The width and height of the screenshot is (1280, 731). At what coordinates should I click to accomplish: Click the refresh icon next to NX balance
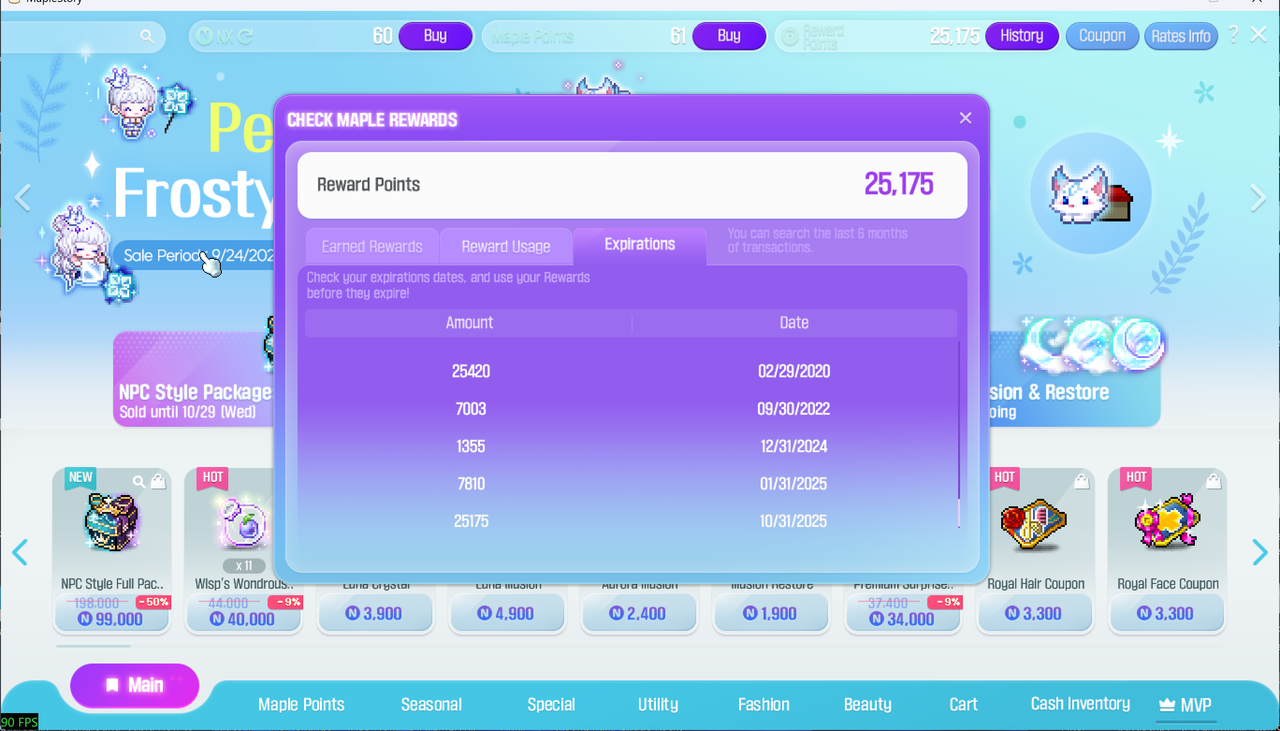coord(245,36)
